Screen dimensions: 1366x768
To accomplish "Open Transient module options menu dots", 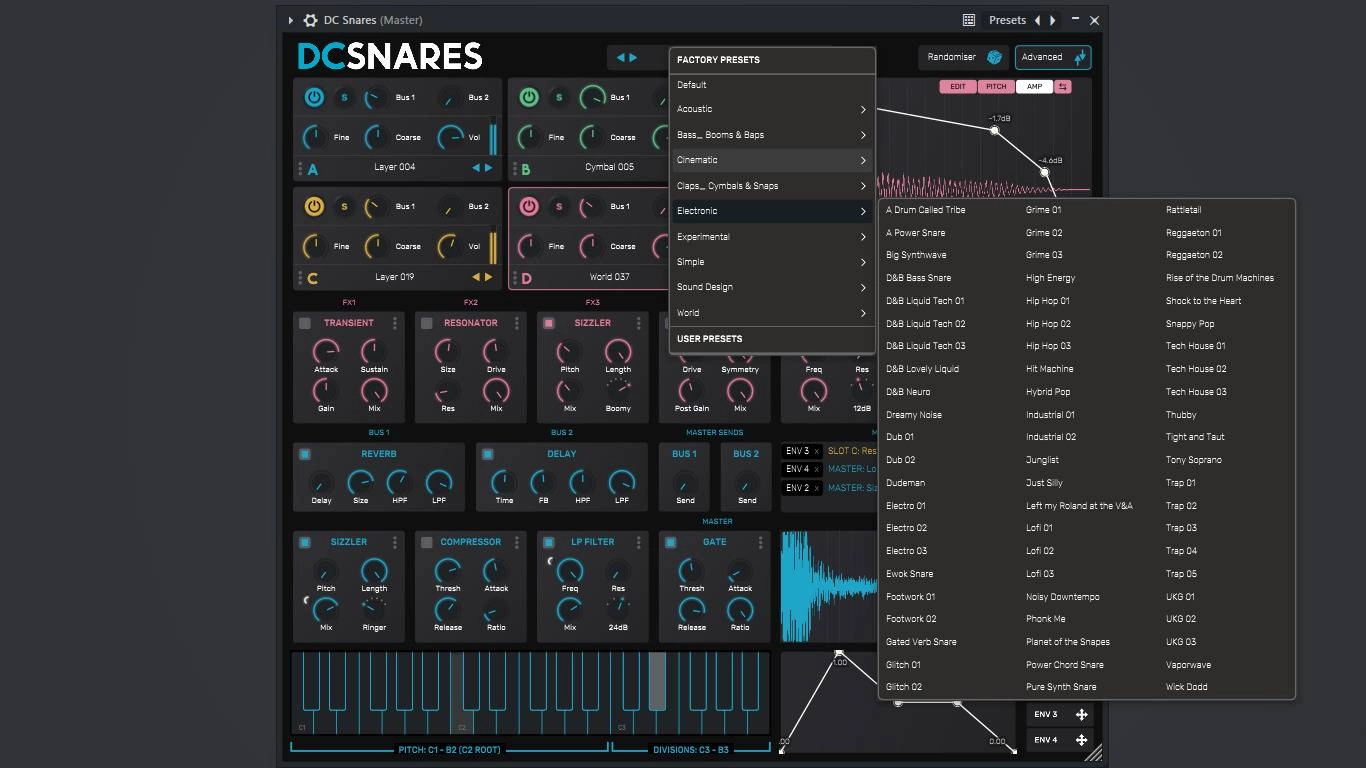I will click(395, 323).
